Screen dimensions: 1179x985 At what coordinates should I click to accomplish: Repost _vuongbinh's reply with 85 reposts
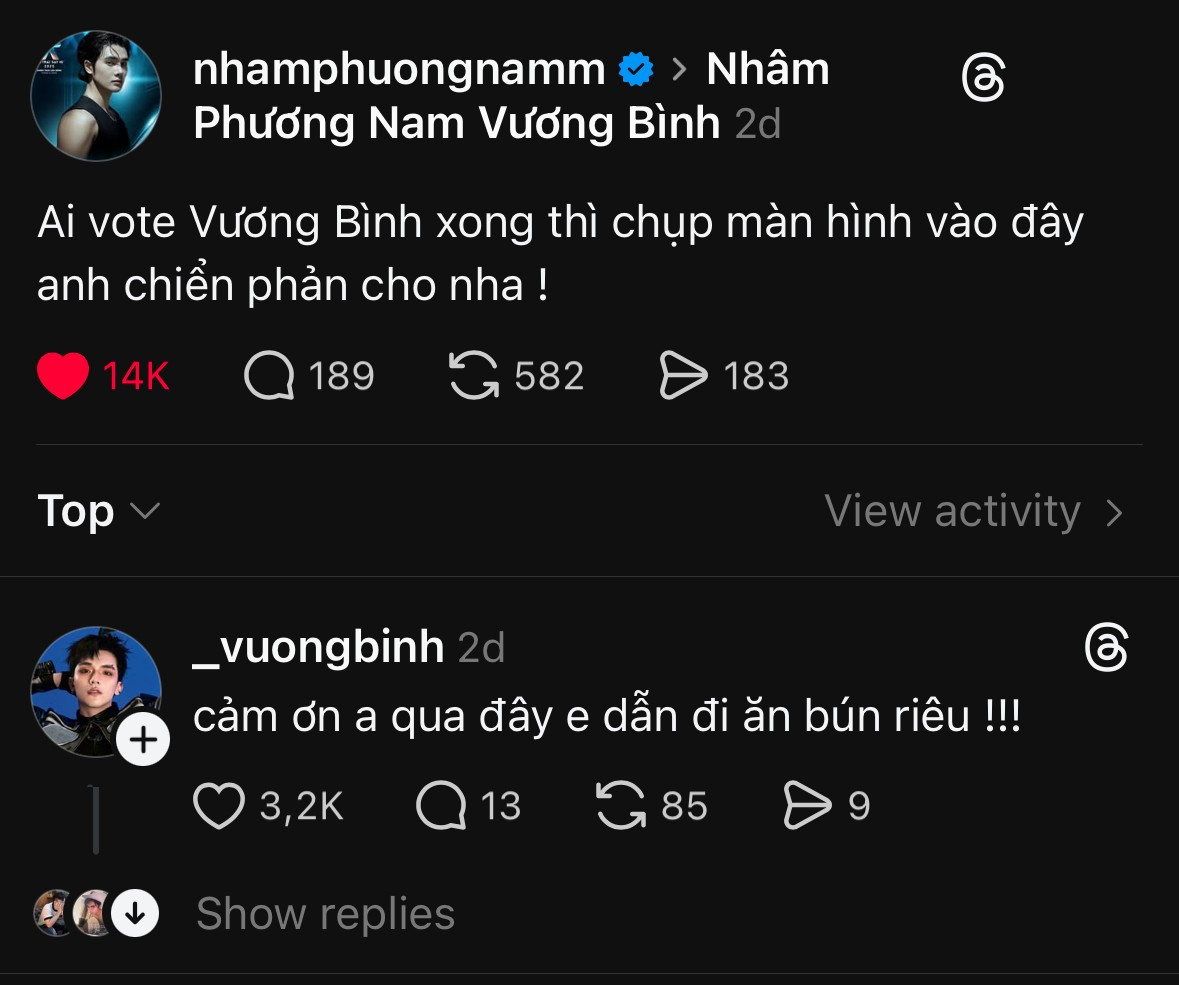(x=621, y=807)
